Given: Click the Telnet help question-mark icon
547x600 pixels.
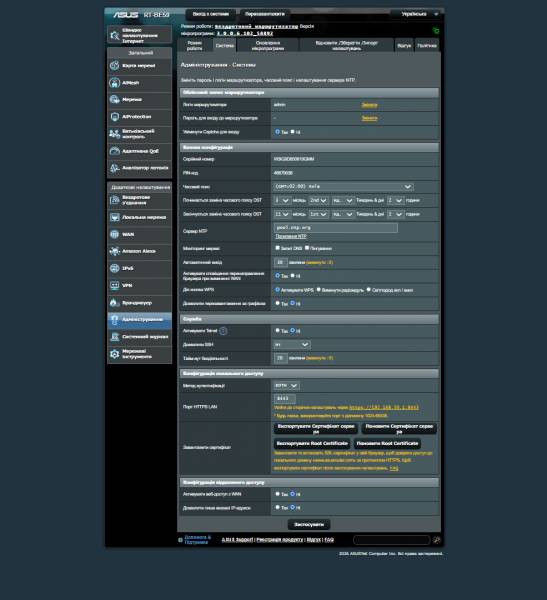Looking at the screenshot, I should tap(223, 331).
